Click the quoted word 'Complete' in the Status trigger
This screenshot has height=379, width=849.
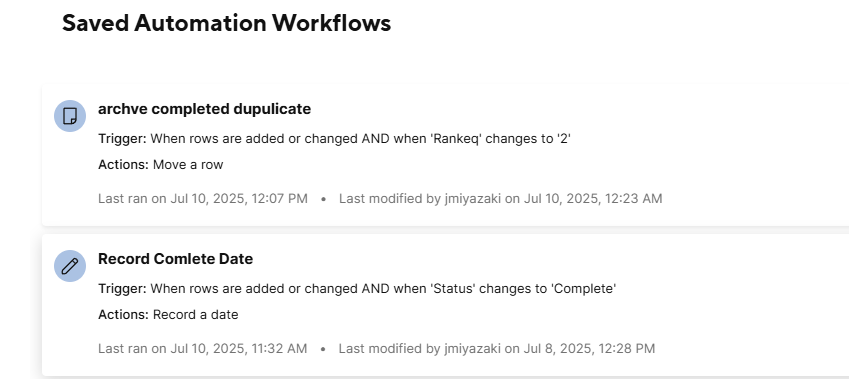coord(584,289)
